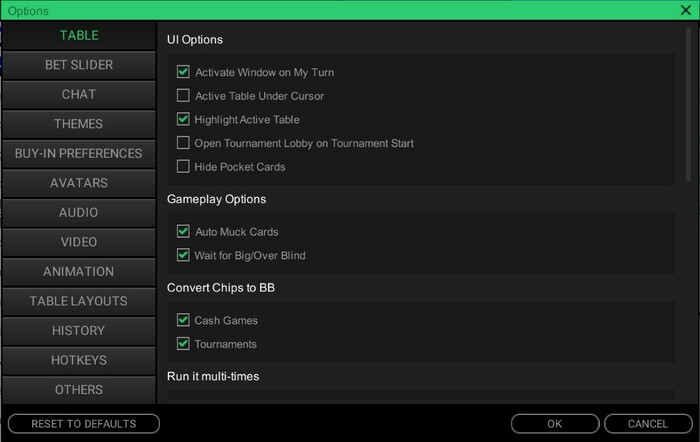
Task: Uncheck Highlight Active Table option
Action: pyautogui.click(x=183, y=119)
